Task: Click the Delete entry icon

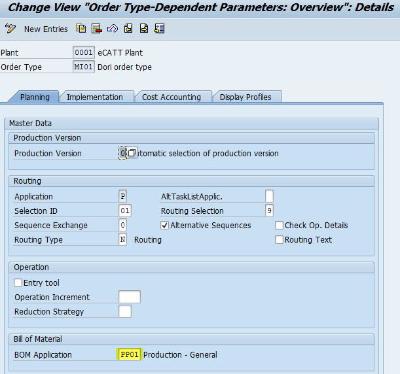Action: [97, 29]
